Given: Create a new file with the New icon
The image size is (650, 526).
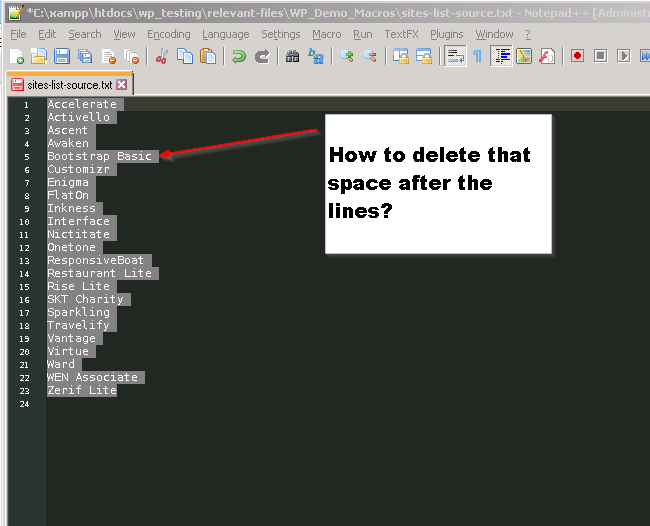Looking at the screenshot, I should coord(16,56).
